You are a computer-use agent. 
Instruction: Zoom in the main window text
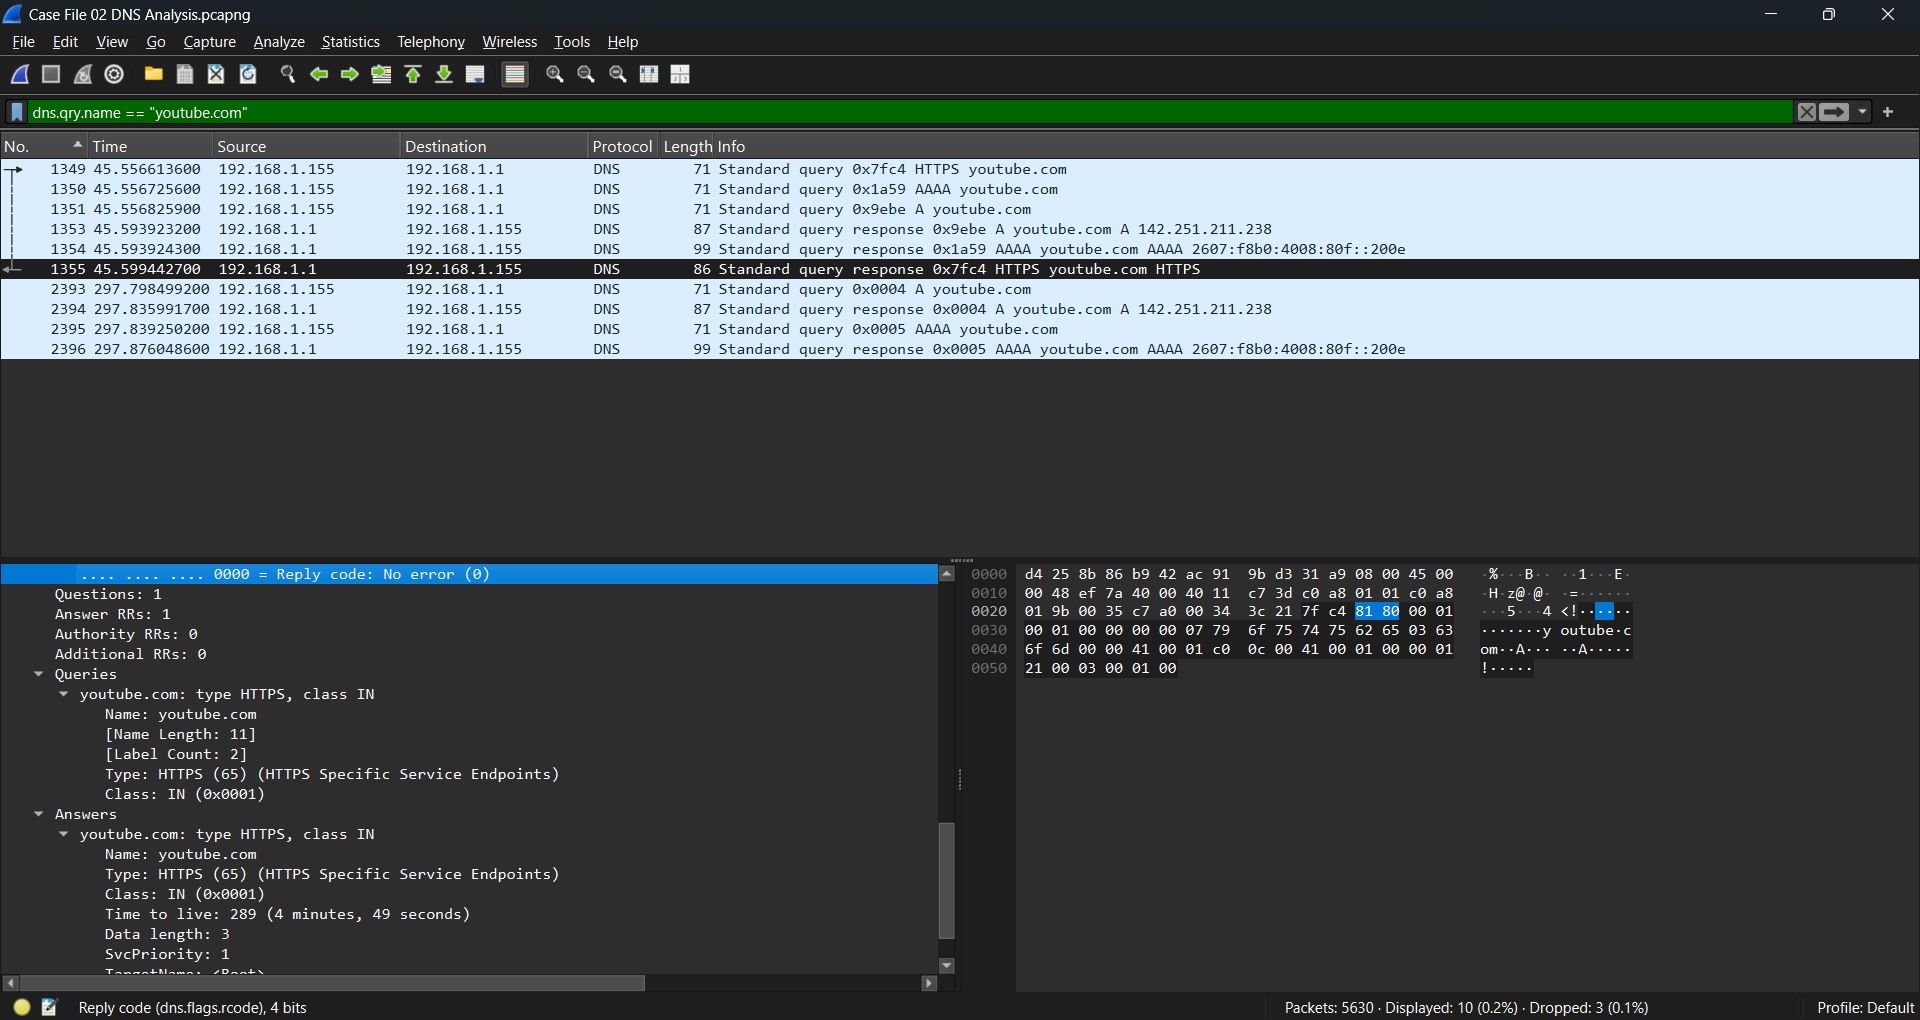point(555,74)
